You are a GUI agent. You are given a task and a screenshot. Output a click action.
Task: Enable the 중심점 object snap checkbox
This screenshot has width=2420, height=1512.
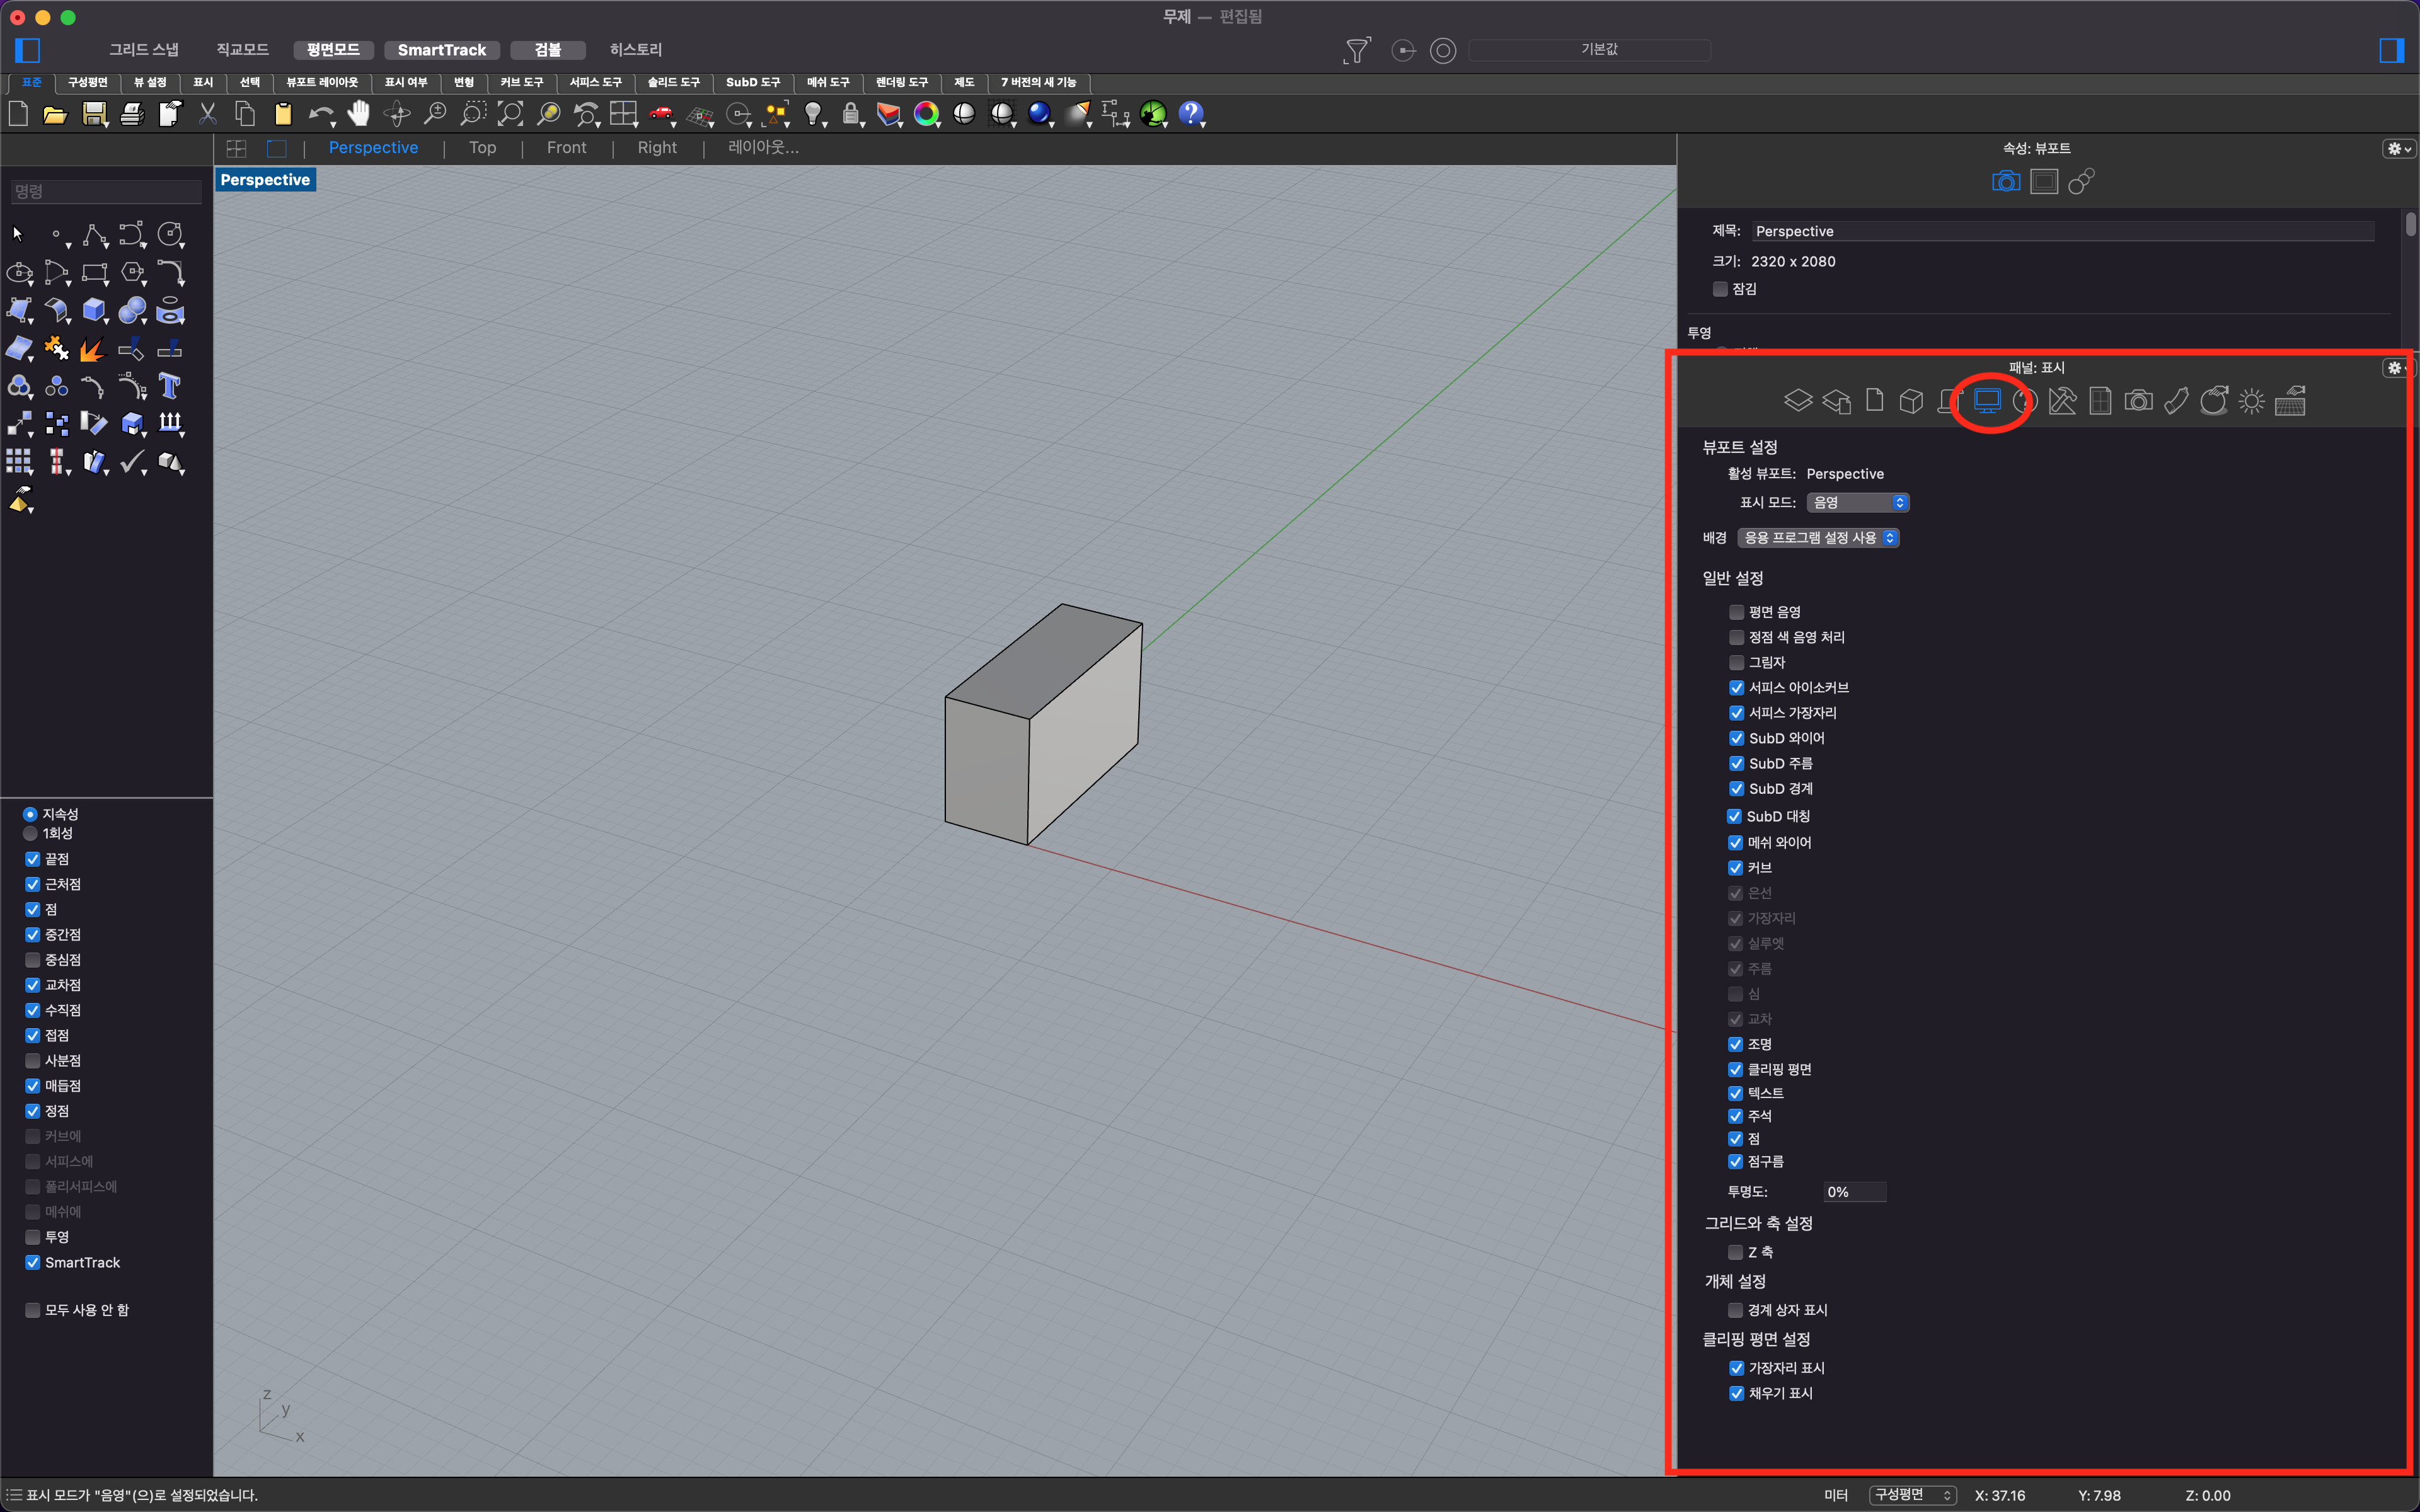tap(33, 959)
